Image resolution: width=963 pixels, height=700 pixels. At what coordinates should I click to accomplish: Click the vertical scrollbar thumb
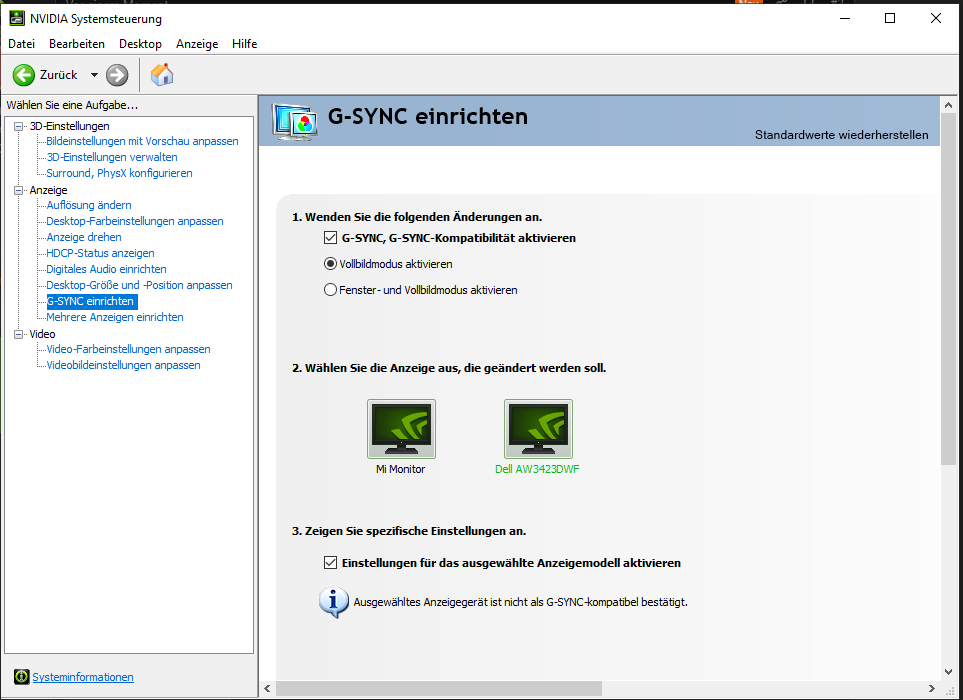(948, 289)
